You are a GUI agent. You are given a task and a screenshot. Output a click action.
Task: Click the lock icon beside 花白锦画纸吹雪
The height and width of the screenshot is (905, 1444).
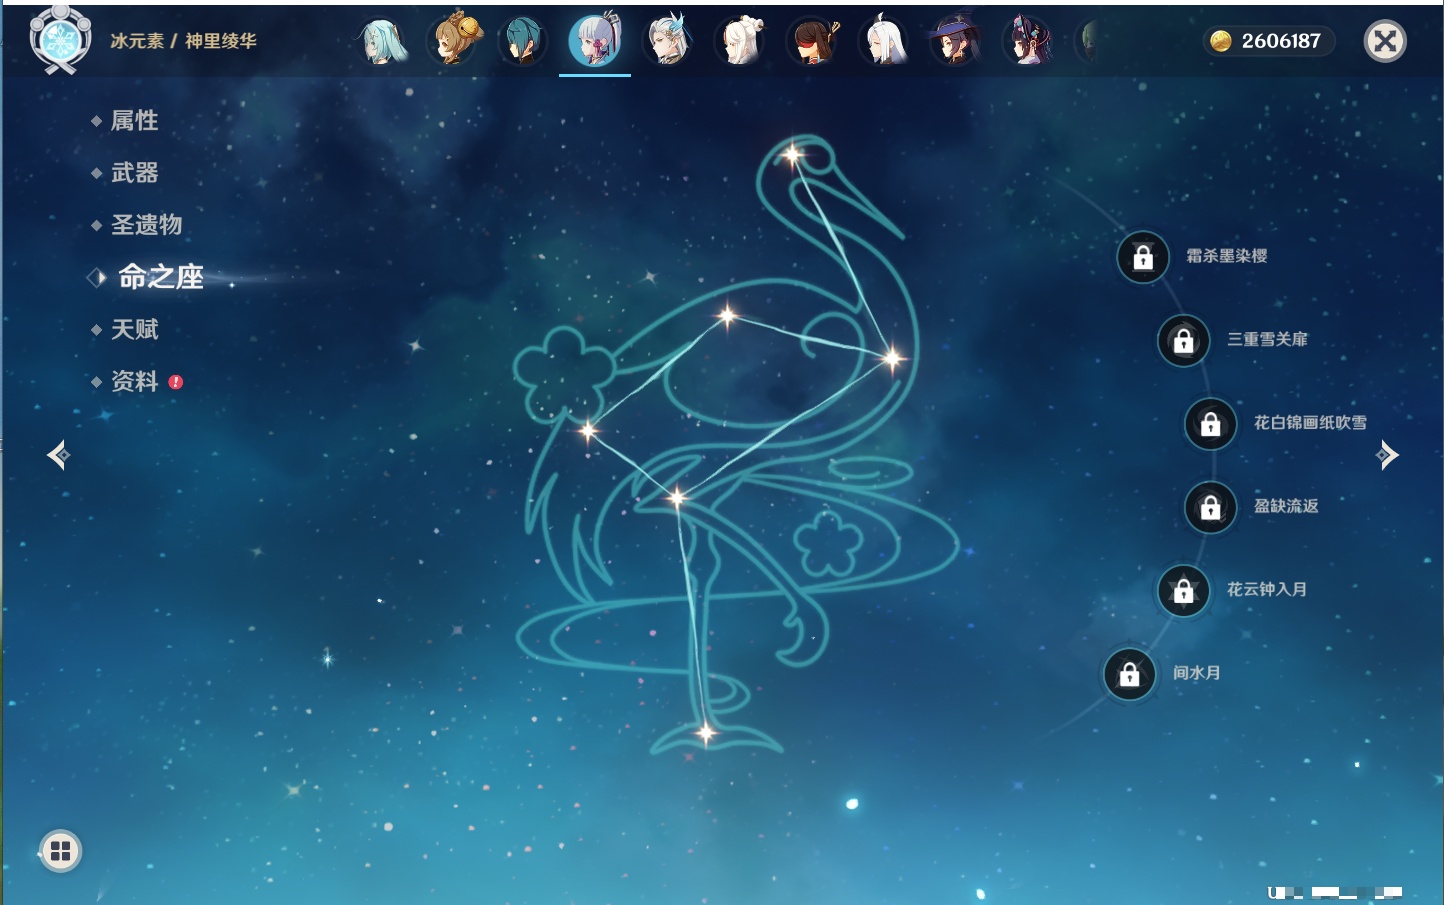pos(1210,424)
